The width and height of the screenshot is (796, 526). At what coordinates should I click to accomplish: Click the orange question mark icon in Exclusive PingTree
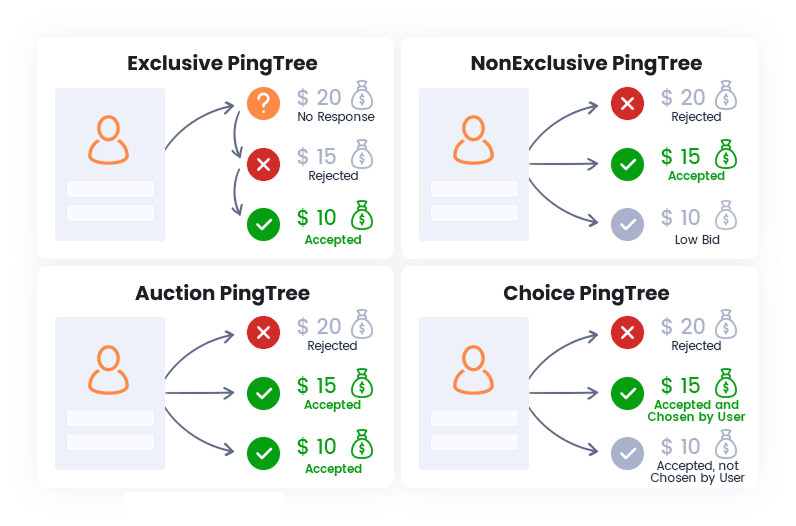pyautogui.click(x=263, y=103)
